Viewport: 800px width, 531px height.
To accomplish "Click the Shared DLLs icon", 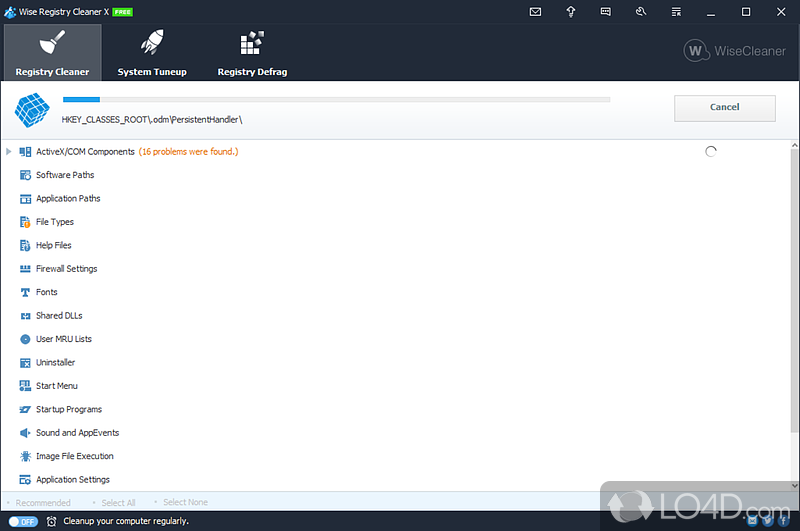I will coord(25,316).
